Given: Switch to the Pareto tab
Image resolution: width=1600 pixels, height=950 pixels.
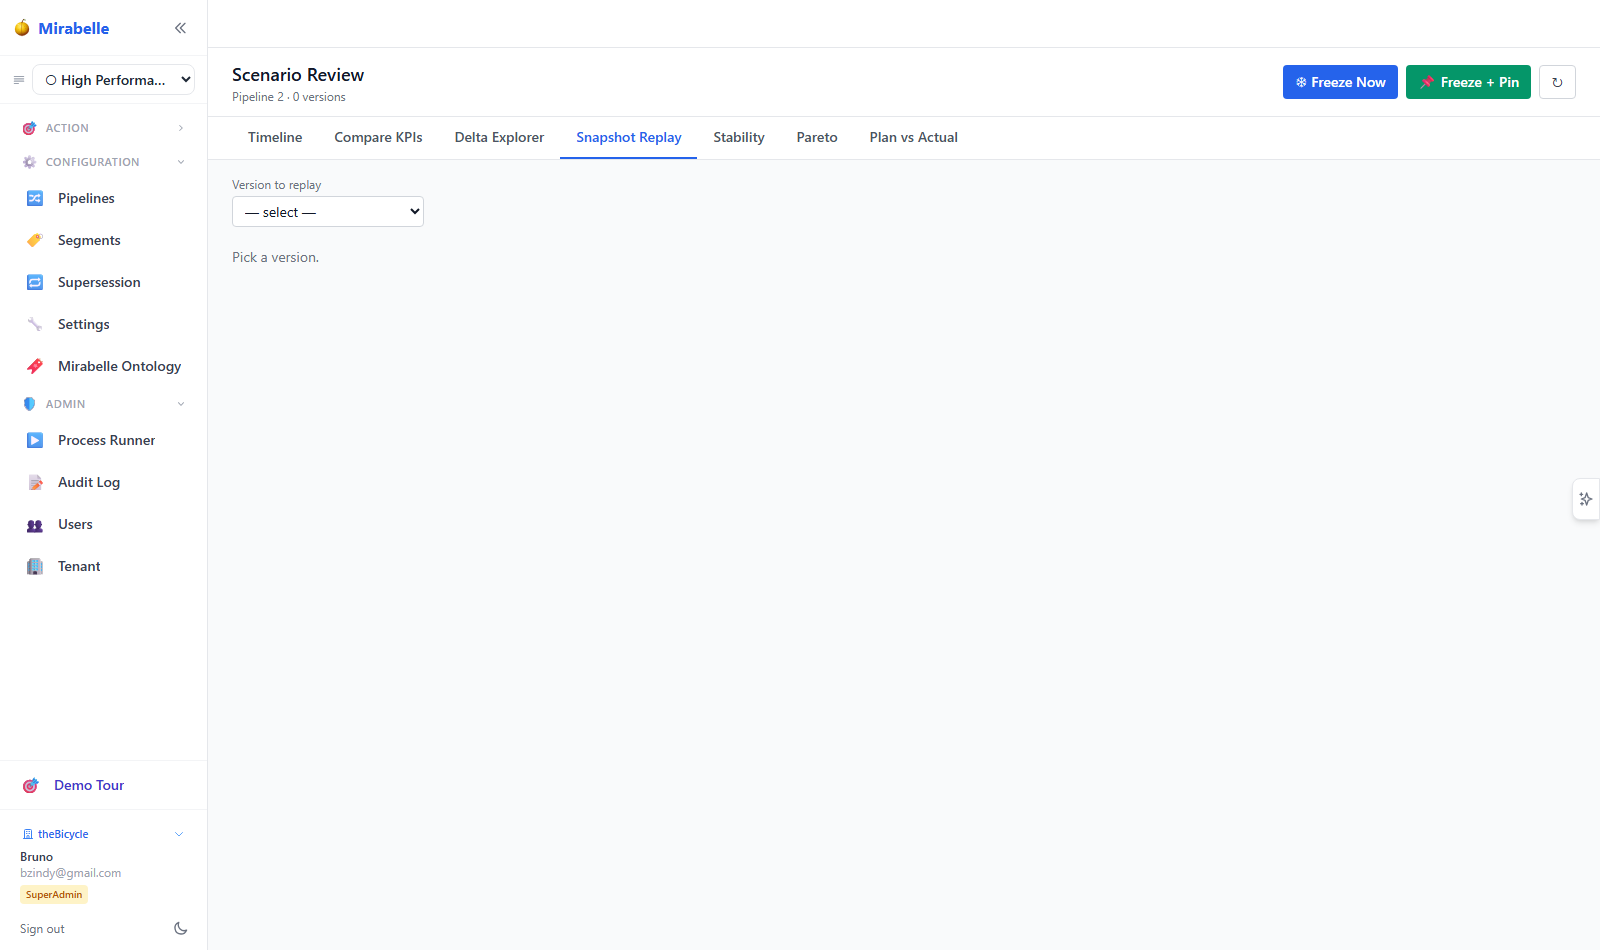Looking at the screenshot, I should [x=817, y=138].
